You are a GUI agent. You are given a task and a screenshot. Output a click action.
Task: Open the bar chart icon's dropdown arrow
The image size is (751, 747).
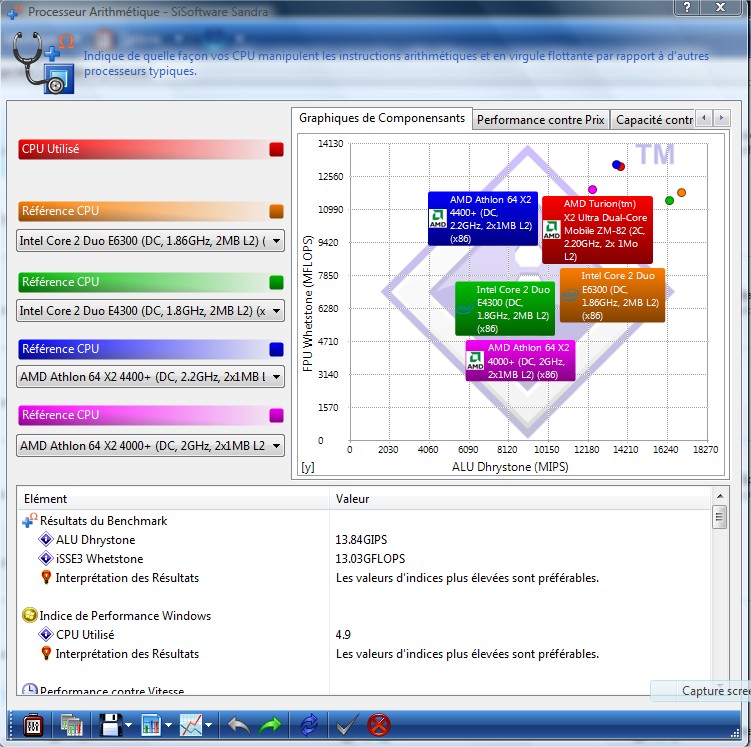(168, 725)
